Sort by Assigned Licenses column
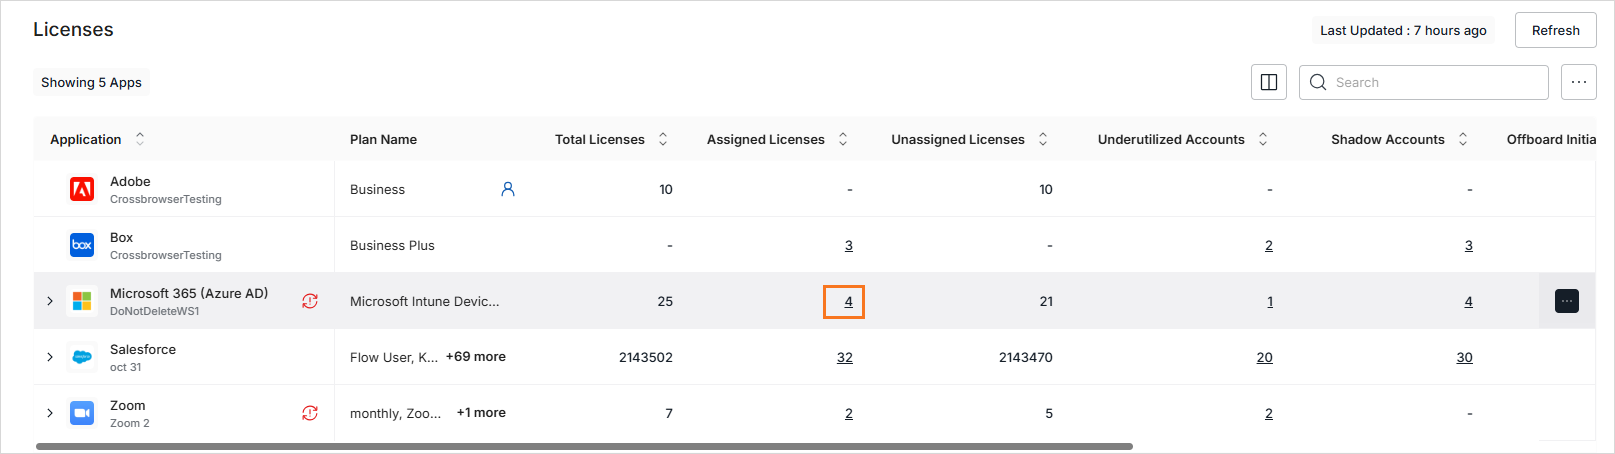 (843, 139)
